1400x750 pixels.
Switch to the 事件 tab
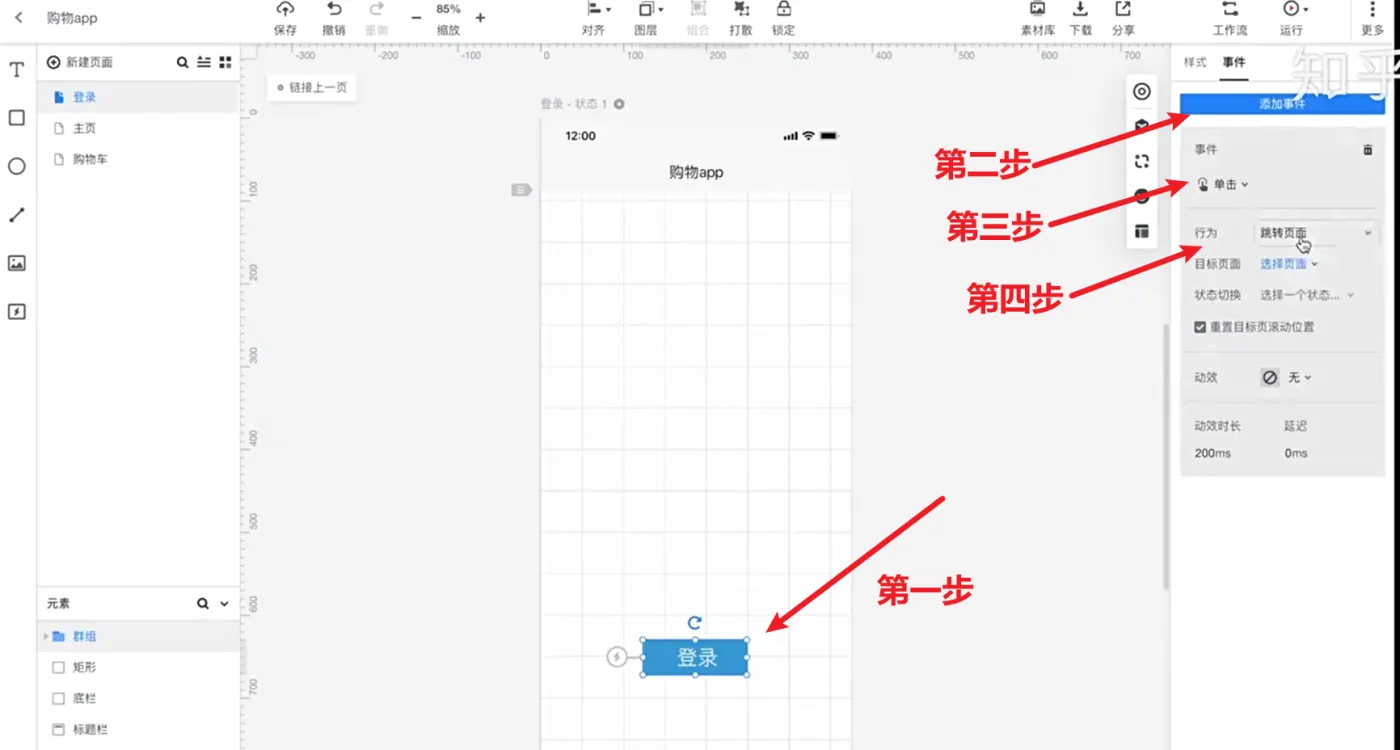click(x=1234, y=62)
